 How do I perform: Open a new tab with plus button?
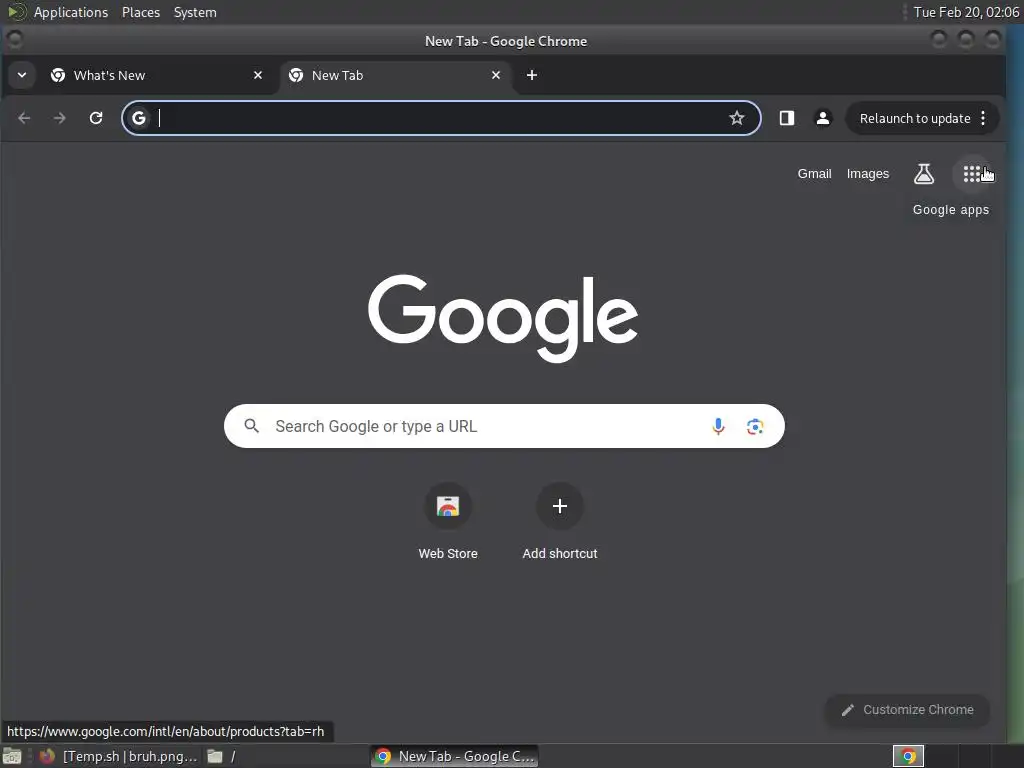point(532,75)
